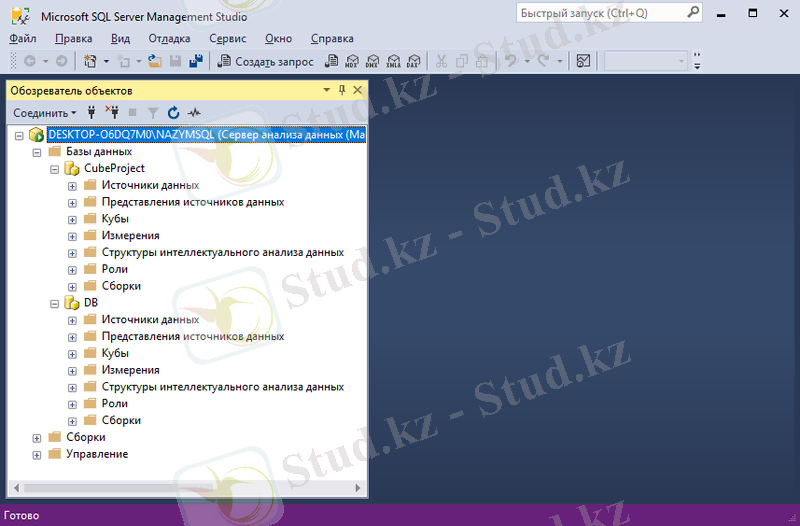The width and height of the screenshot is (800, 526).
Task: Click the Copy icon in toolbar
Action: 462,61
